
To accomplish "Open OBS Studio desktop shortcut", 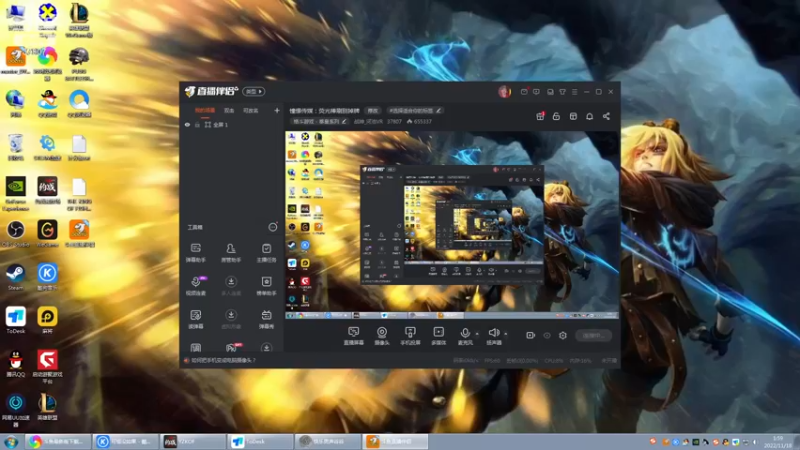I will click(x=15, y=234).
